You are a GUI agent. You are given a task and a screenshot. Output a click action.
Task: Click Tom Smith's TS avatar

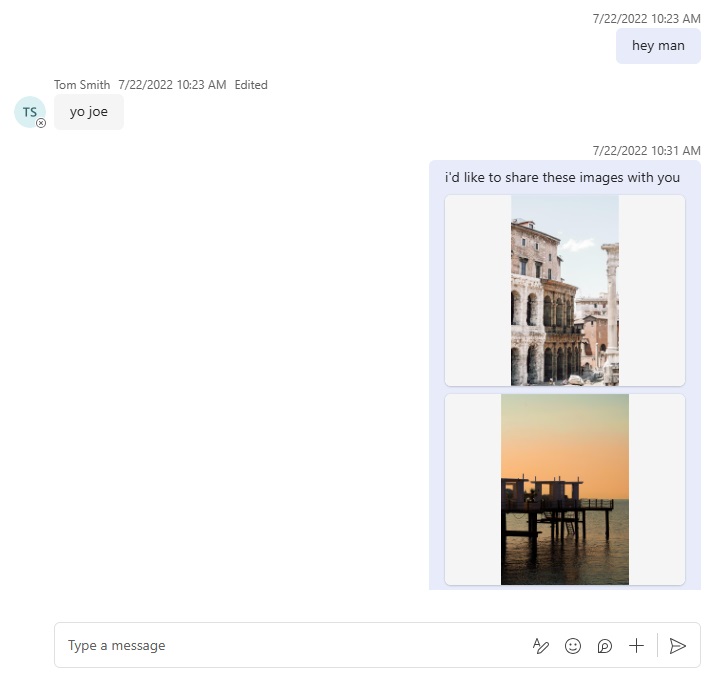pos(29,112)
